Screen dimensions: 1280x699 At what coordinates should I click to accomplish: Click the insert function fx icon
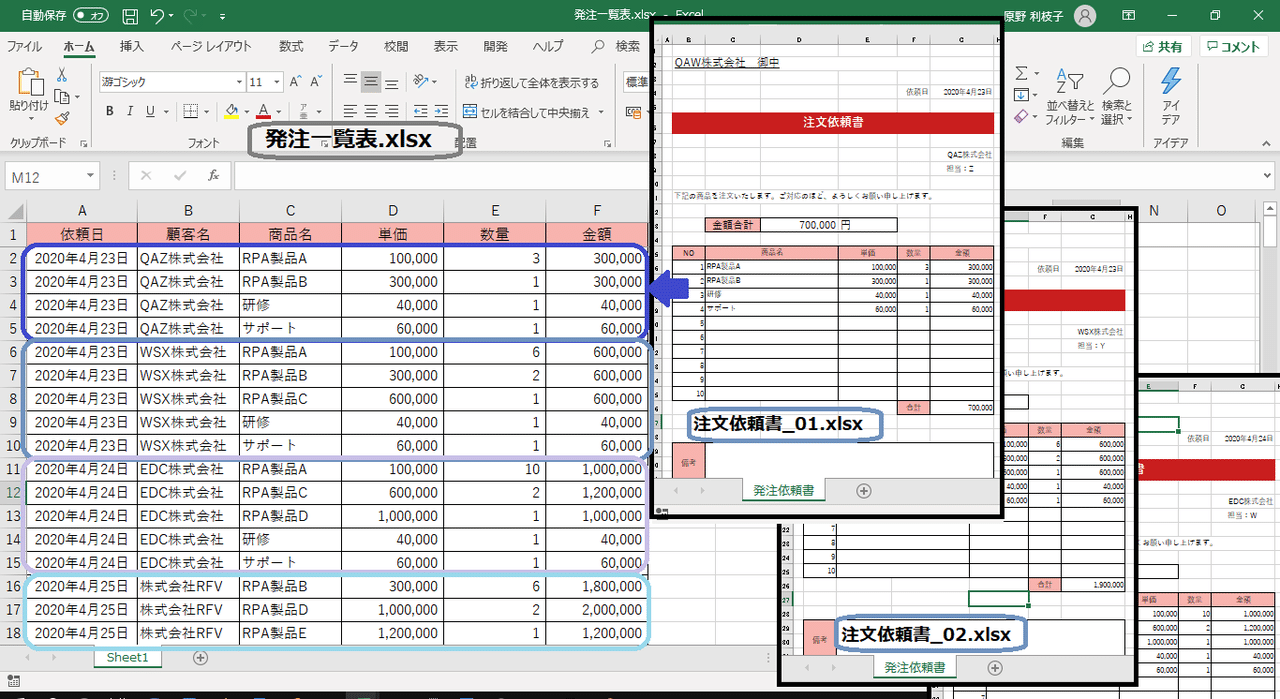[213, 176]
